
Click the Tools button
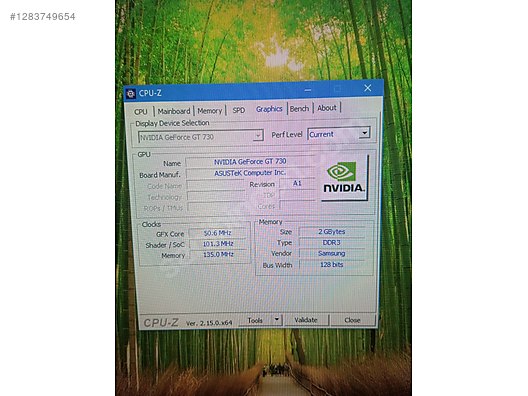tap(256, 320)
